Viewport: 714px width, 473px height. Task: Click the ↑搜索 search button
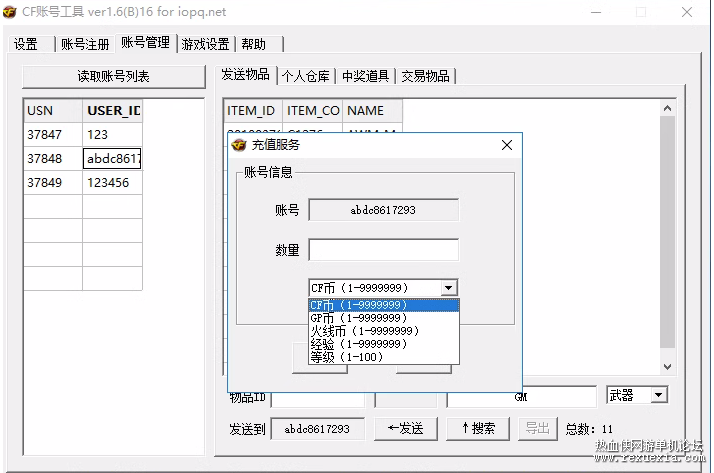(x=478, y=428)
